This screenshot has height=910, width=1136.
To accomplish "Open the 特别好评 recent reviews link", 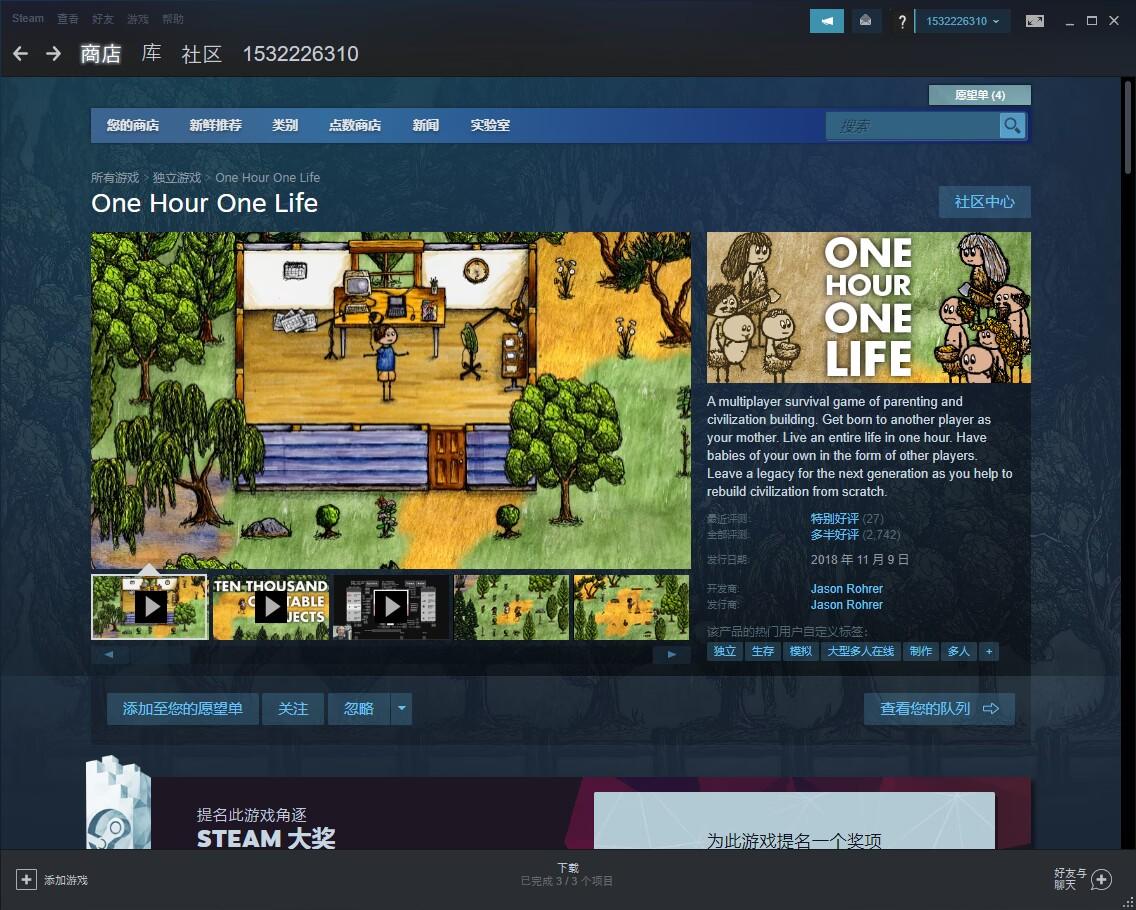I will (835, 519).
